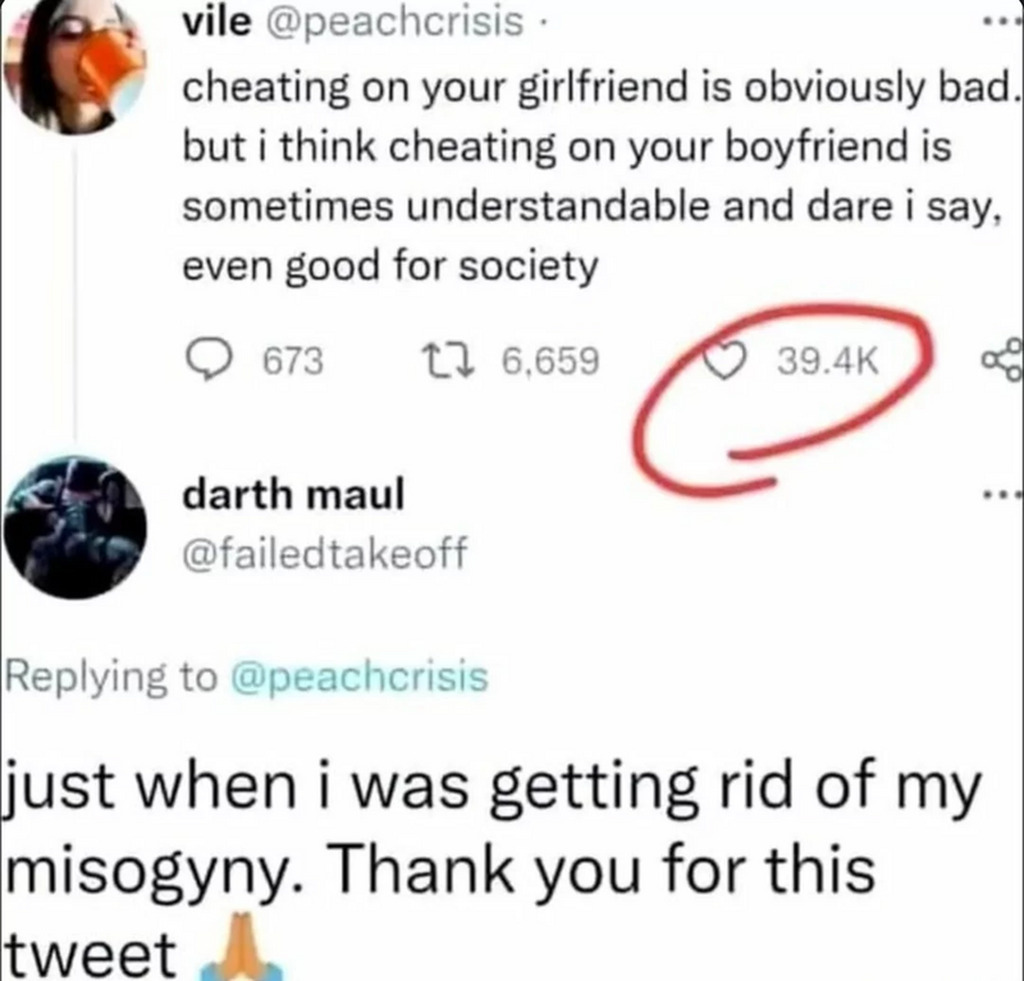This screenshot has height=981, width=1024.
Task: View the 673 replies count
Action: [x=293, y=360]
